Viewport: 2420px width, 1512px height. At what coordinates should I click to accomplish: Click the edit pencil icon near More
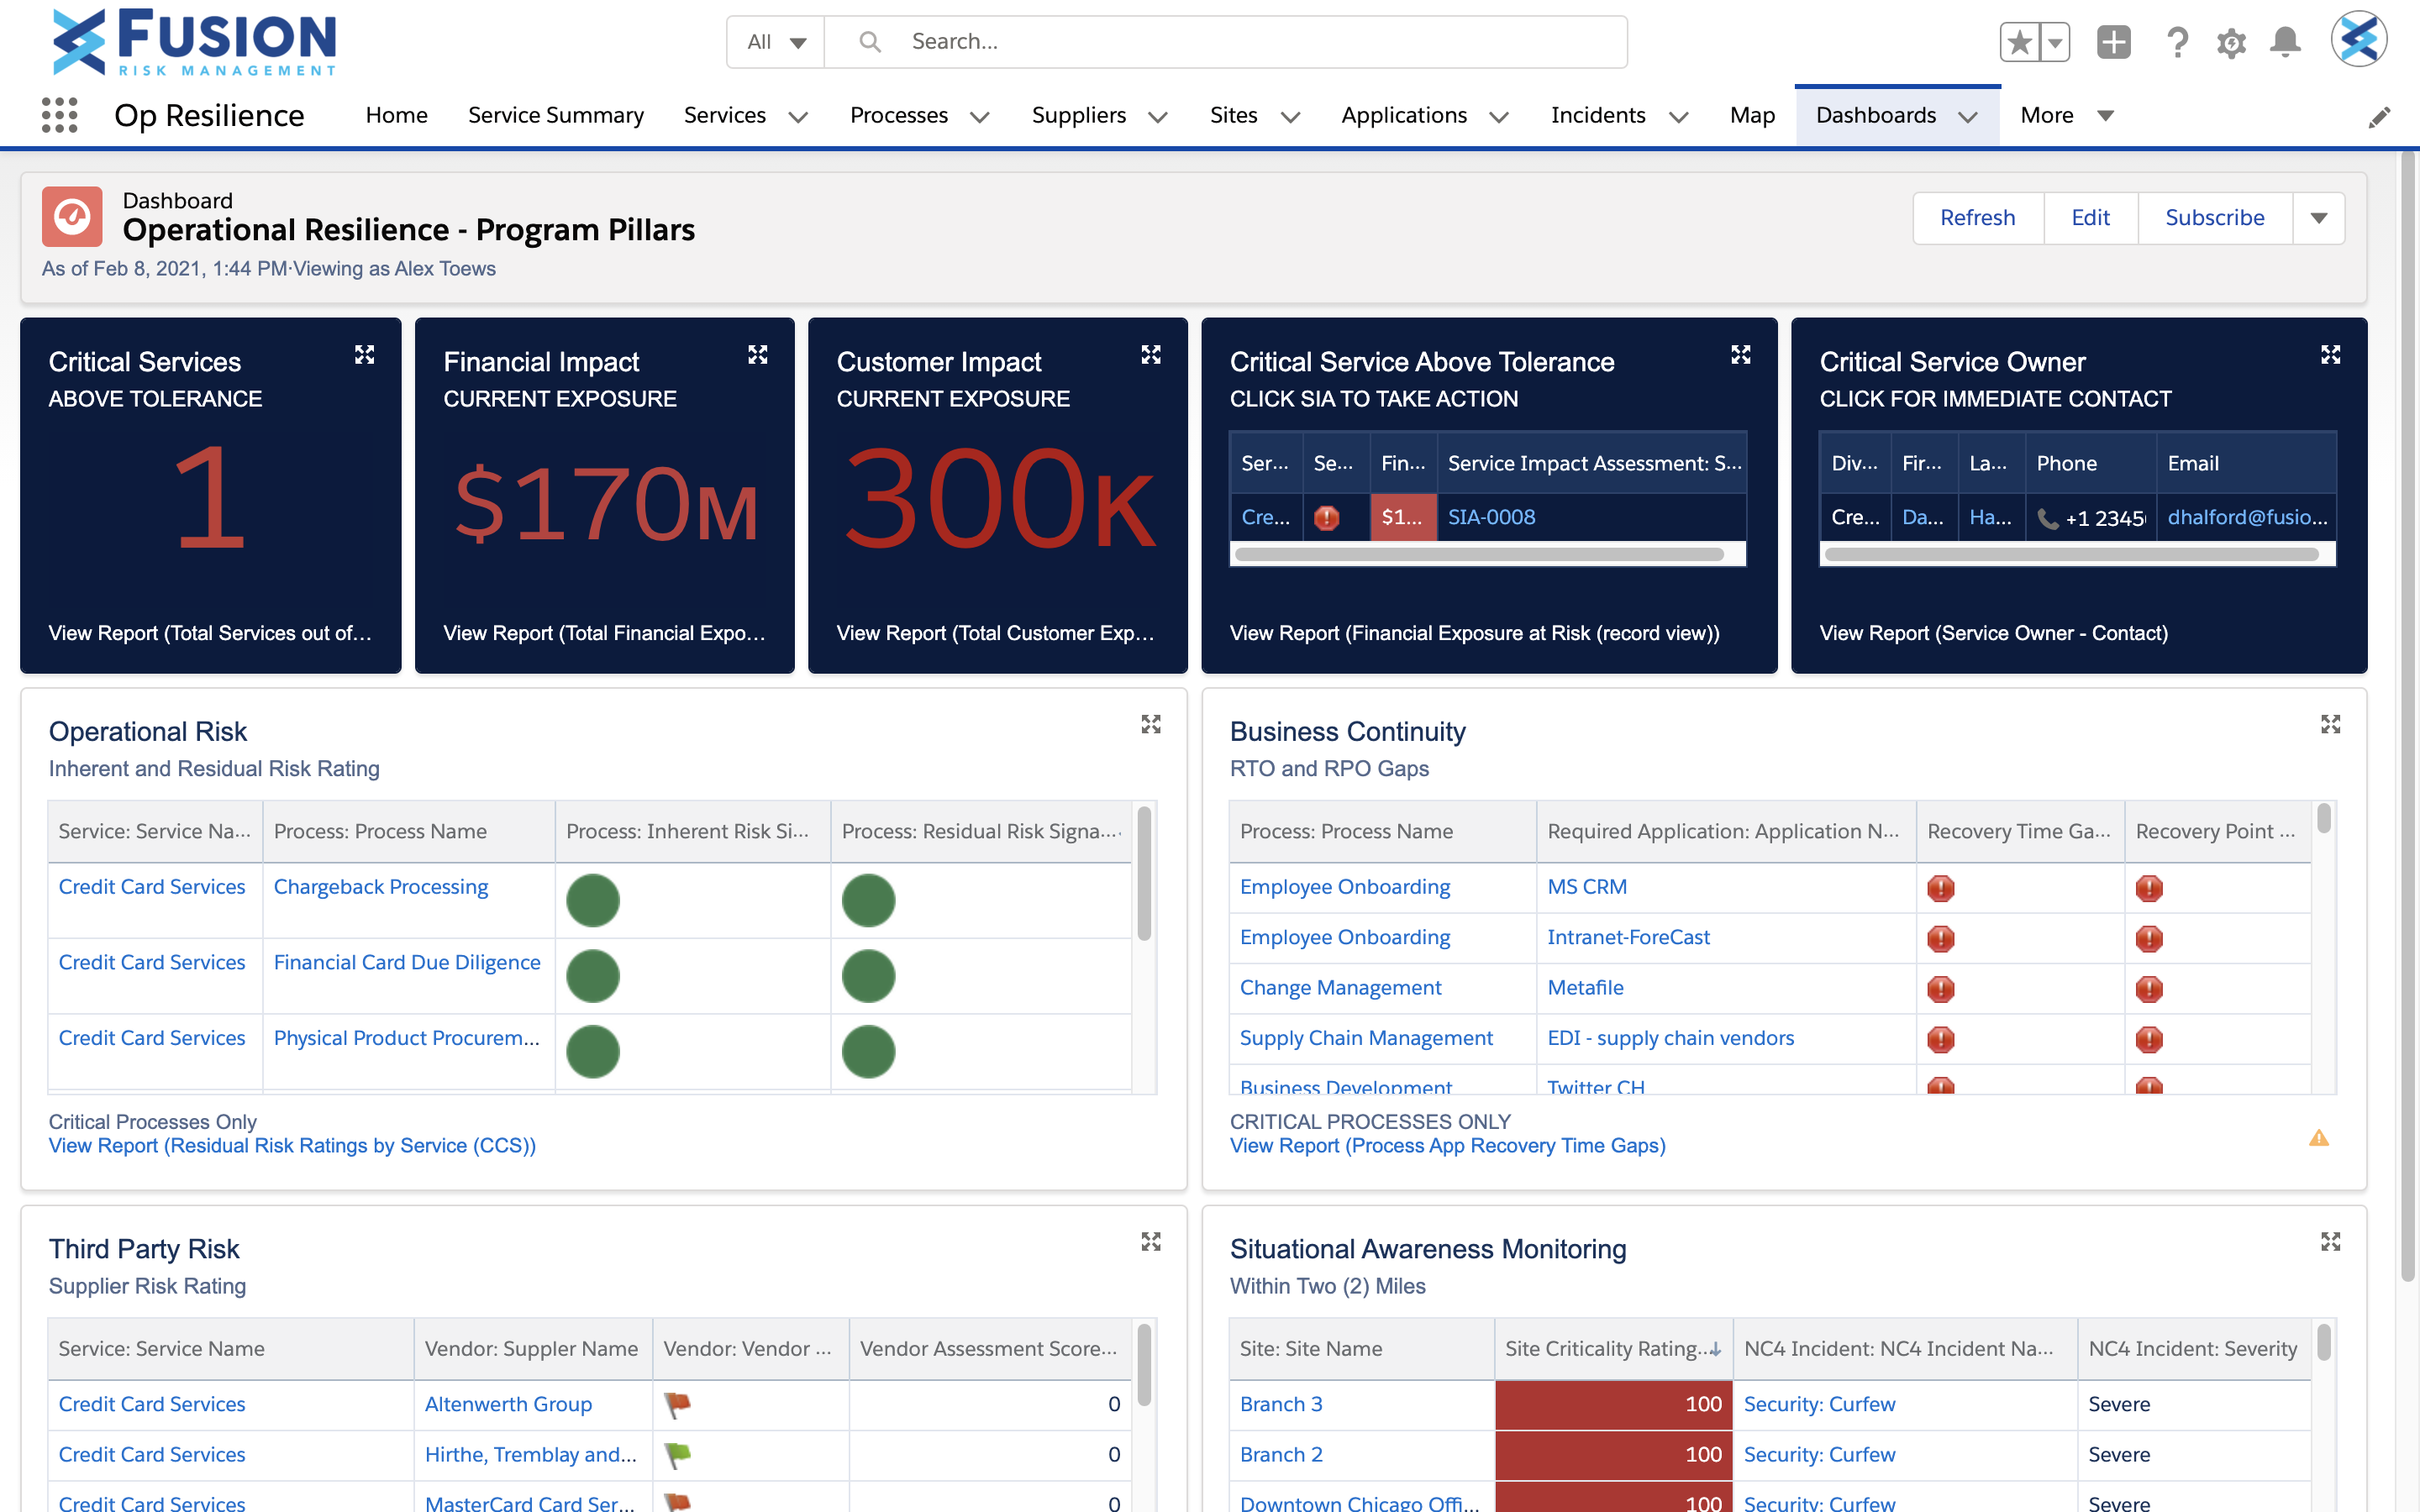click(x=2381, y=116)
